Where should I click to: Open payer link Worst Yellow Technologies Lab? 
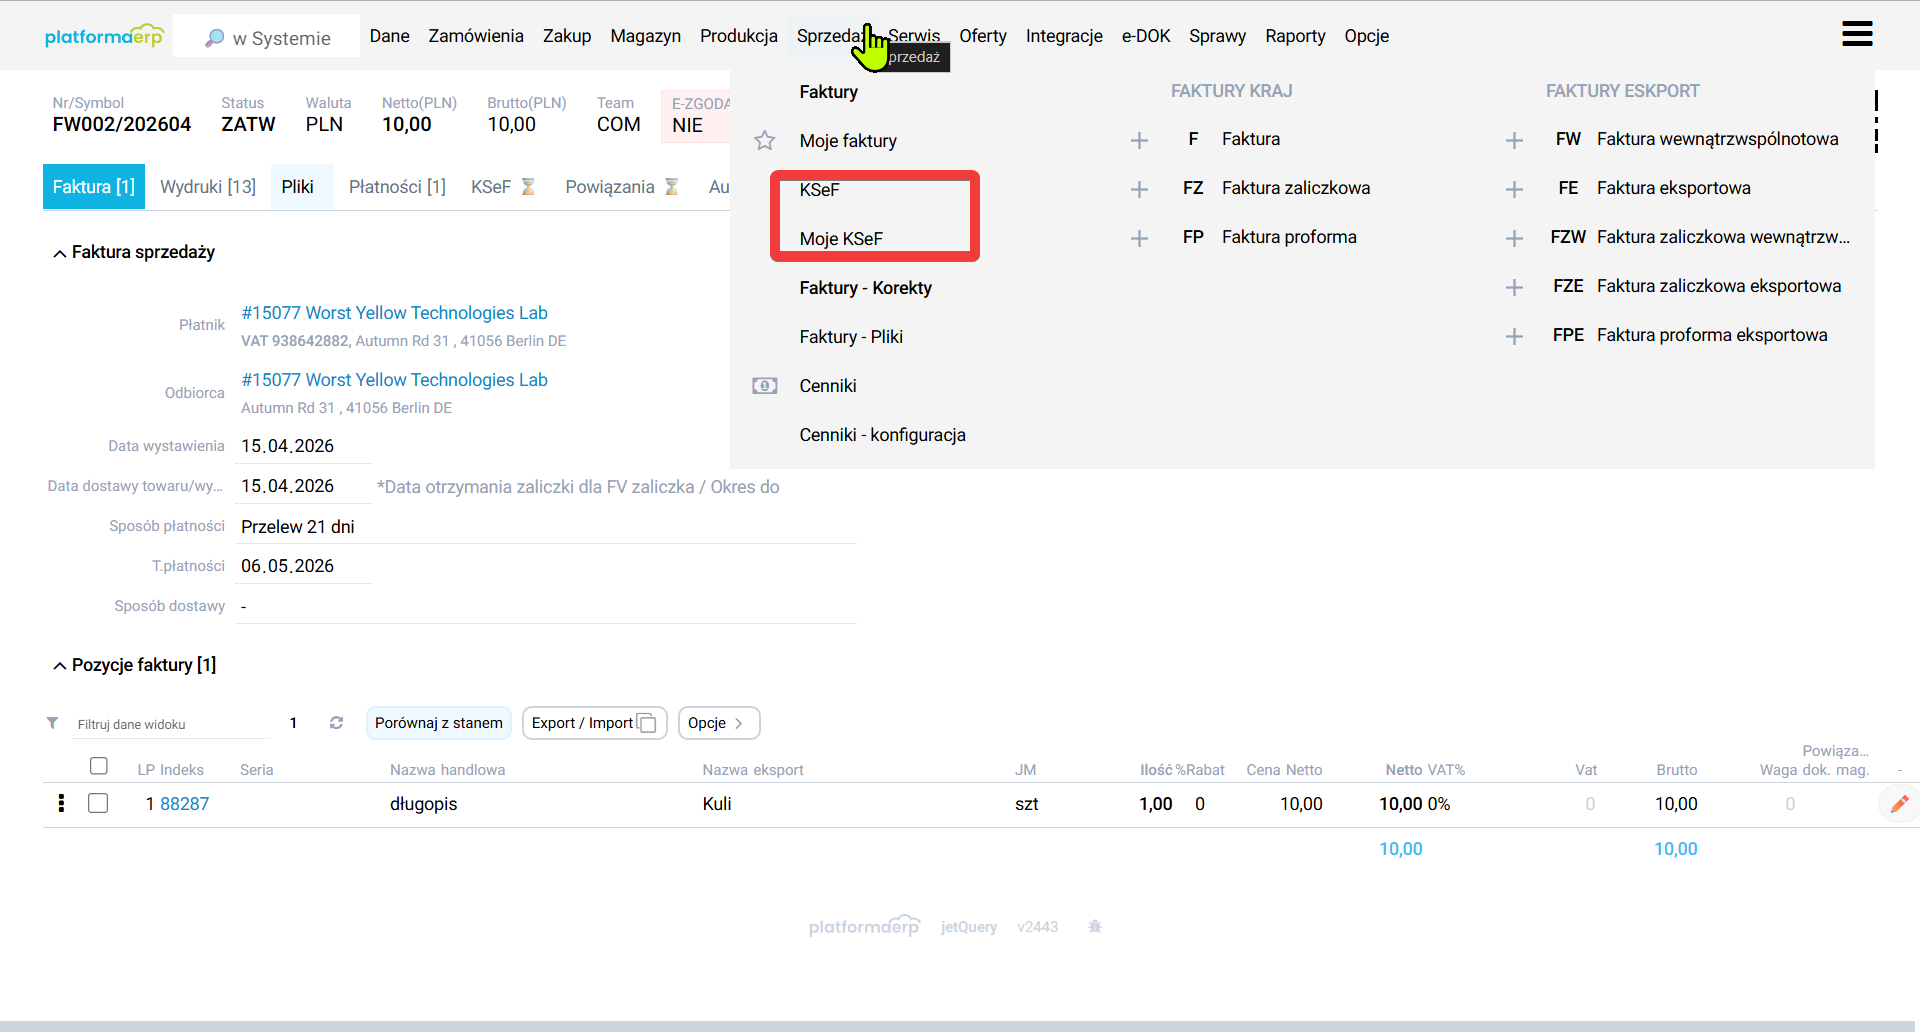click(394, 313)
